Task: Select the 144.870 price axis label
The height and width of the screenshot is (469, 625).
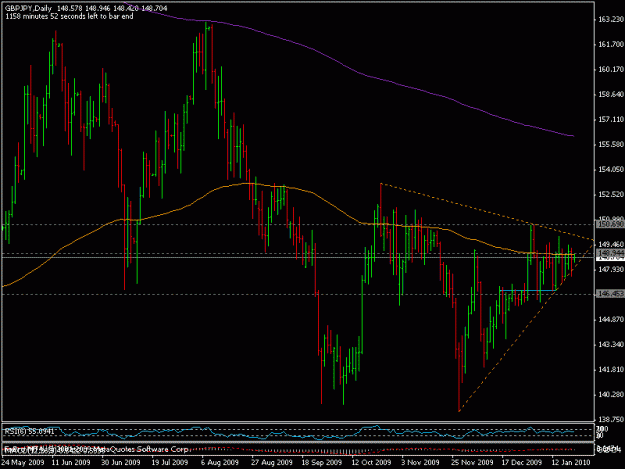Action: (x=611, y=320)
